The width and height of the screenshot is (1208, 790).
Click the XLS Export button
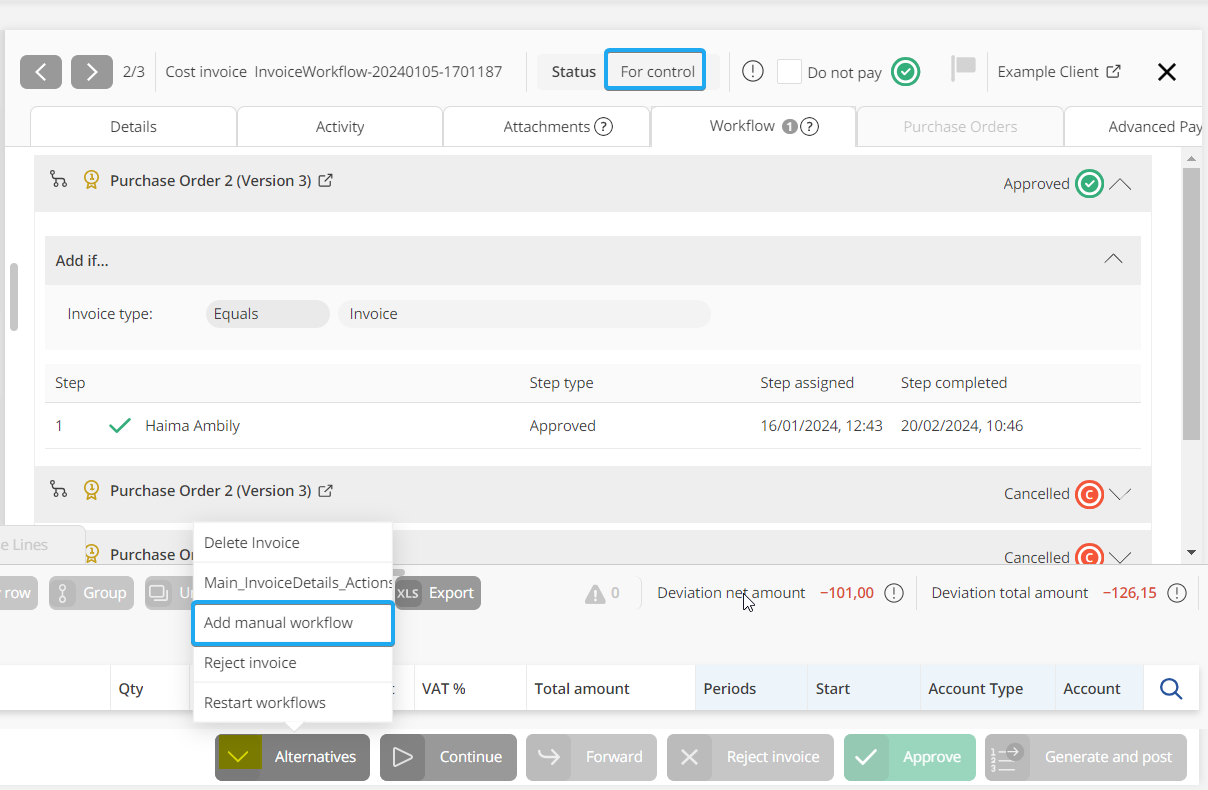[438, 593]
